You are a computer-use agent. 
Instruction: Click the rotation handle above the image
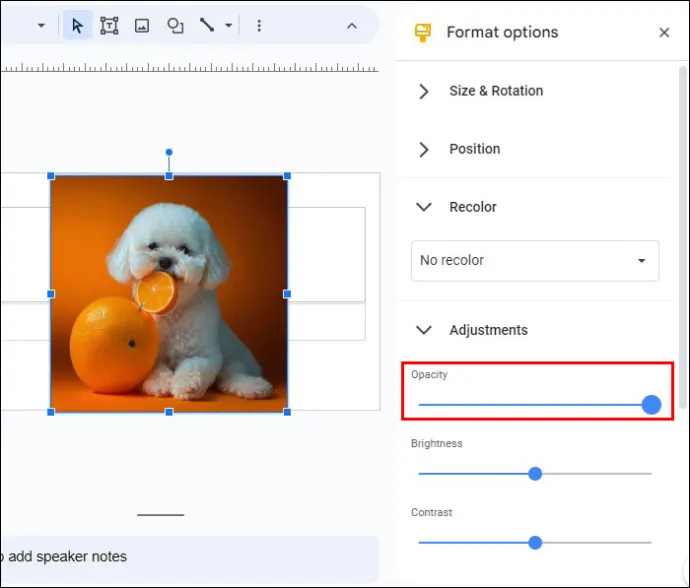point(169,152)
